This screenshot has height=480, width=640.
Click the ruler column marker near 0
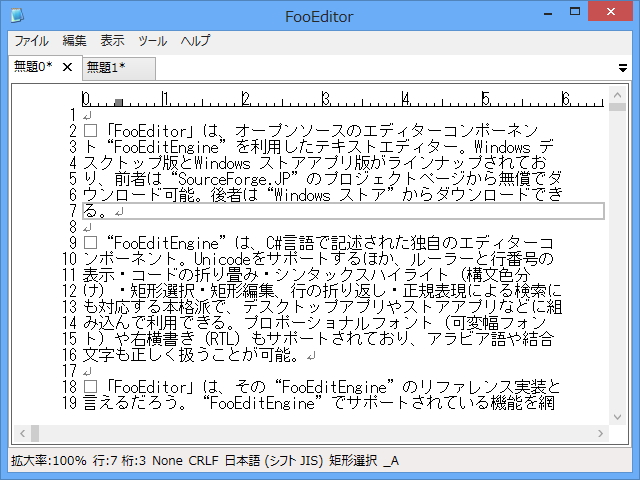point(119,102)
